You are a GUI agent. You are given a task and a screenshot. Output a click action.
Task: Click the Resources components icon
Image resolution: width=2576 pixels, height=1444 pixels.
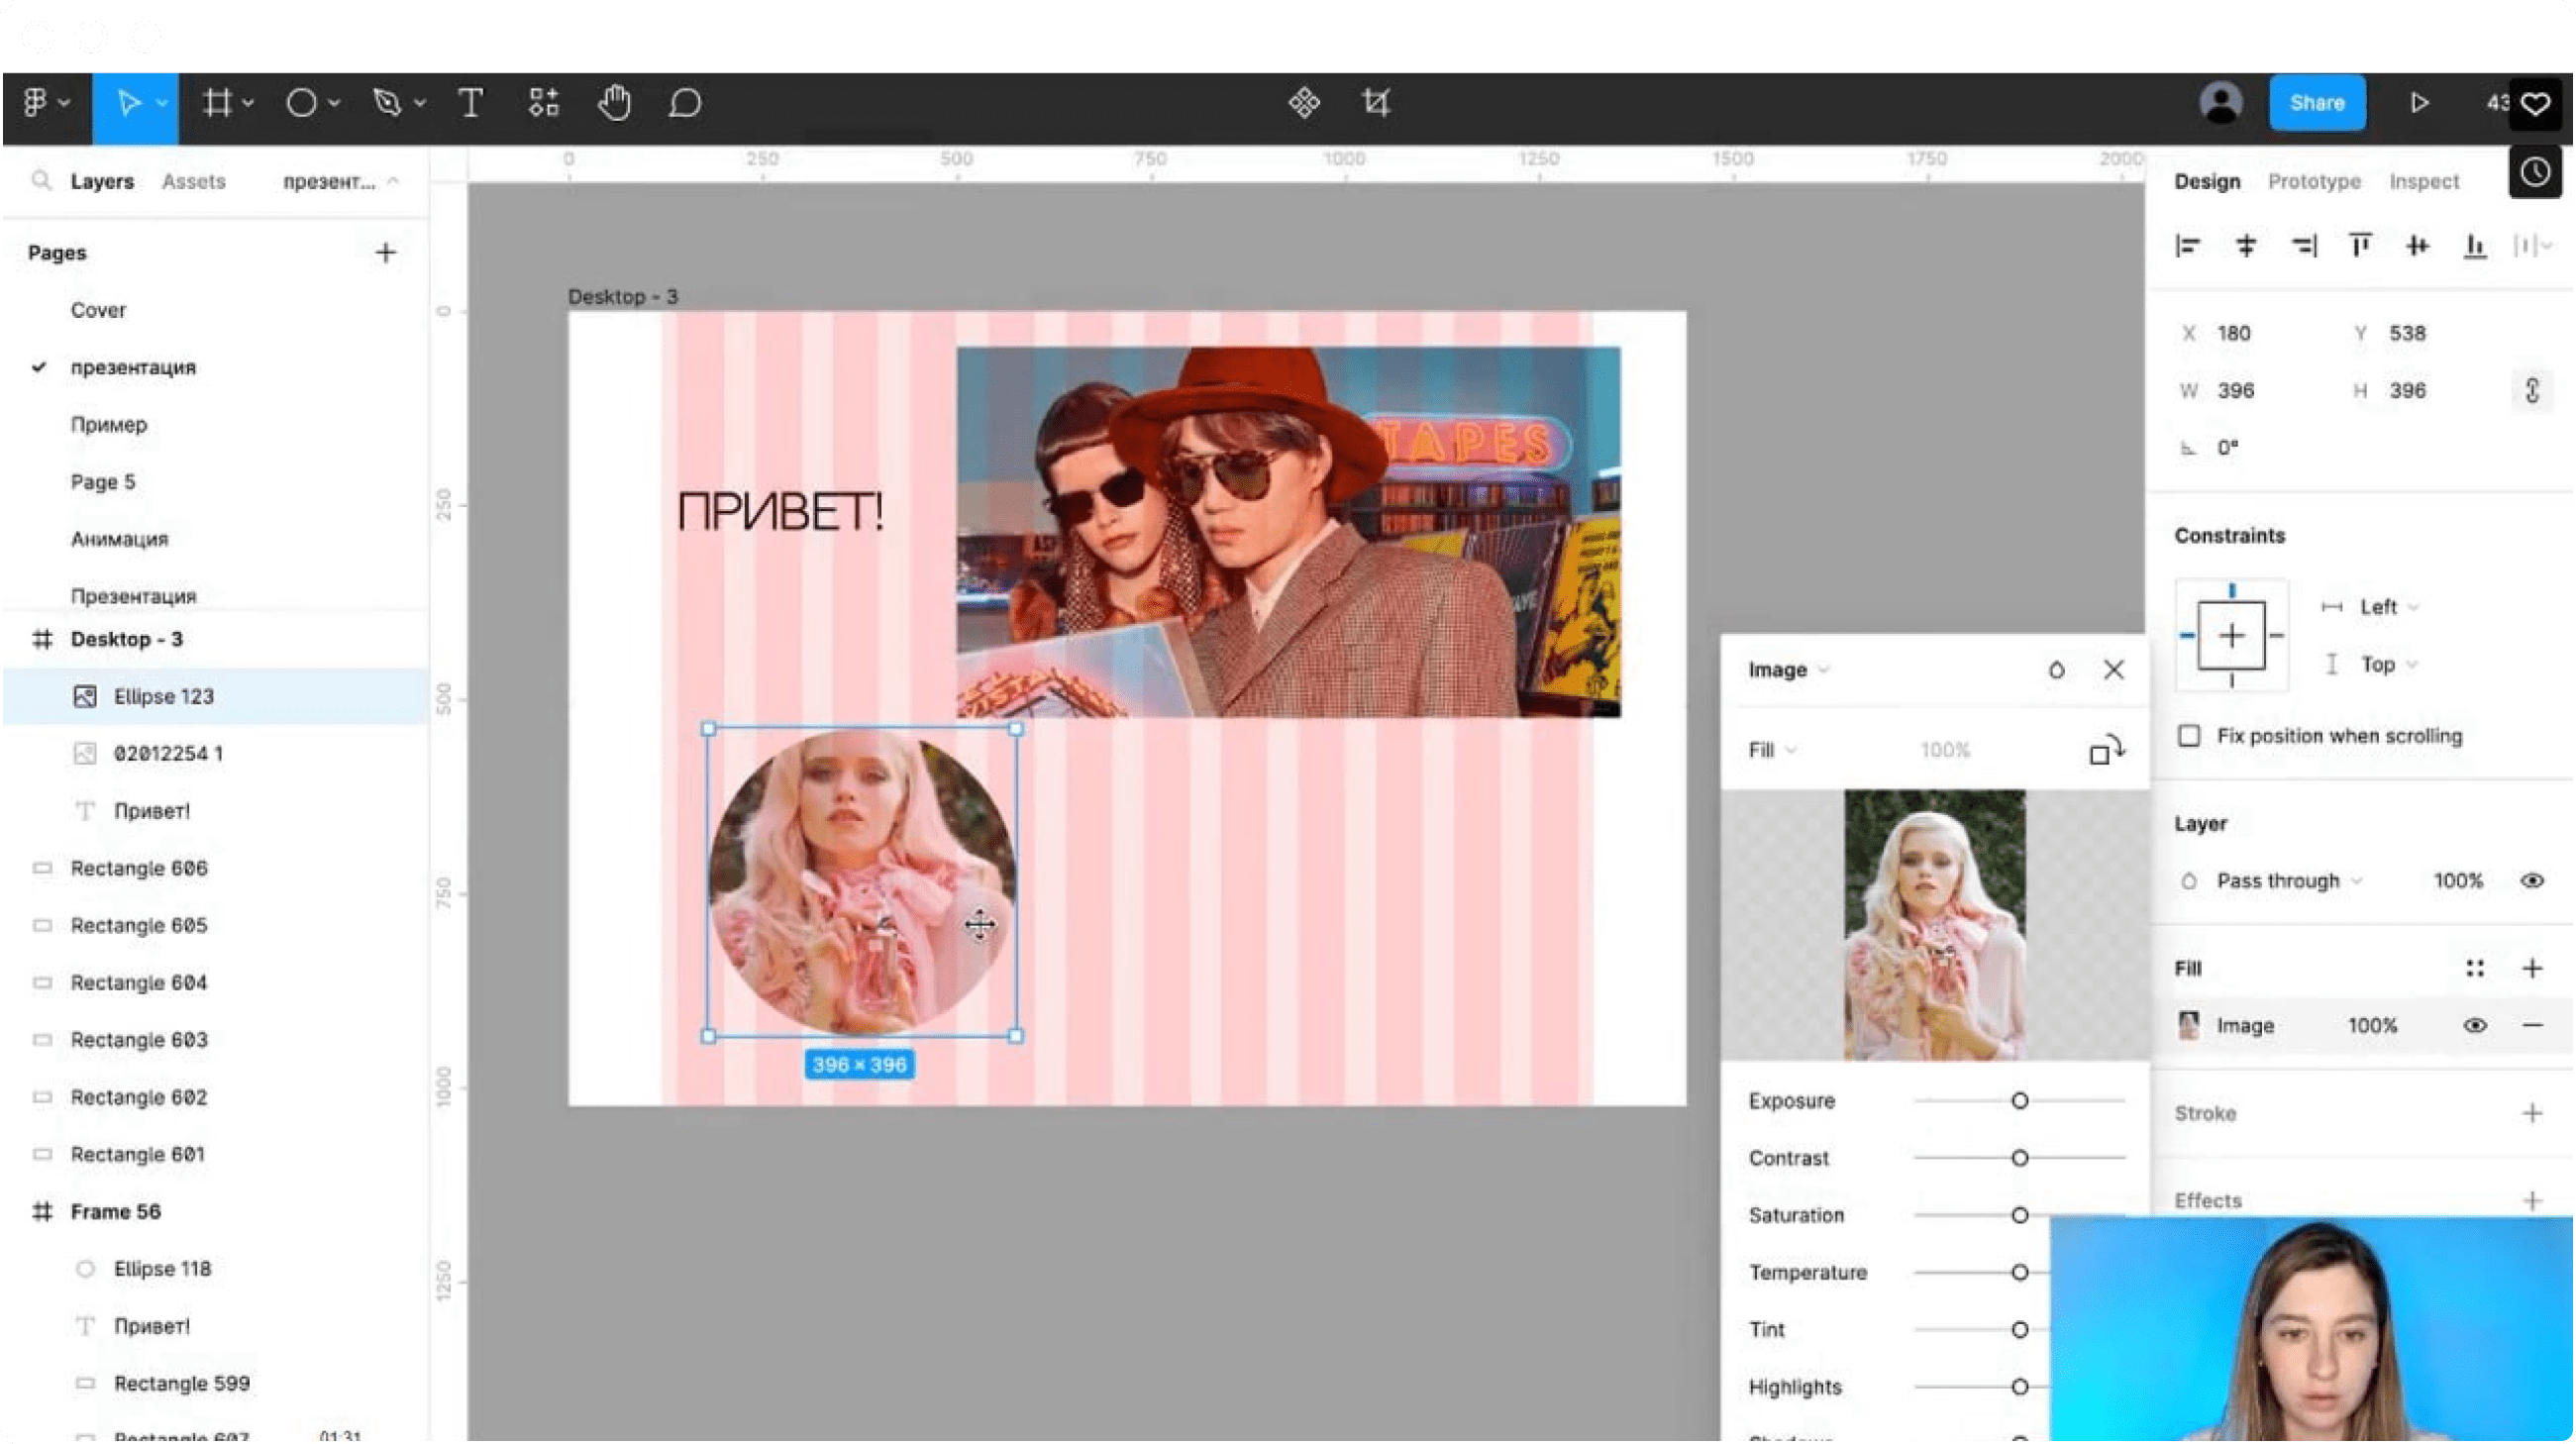pyautogui.click(x=543, y=103)
